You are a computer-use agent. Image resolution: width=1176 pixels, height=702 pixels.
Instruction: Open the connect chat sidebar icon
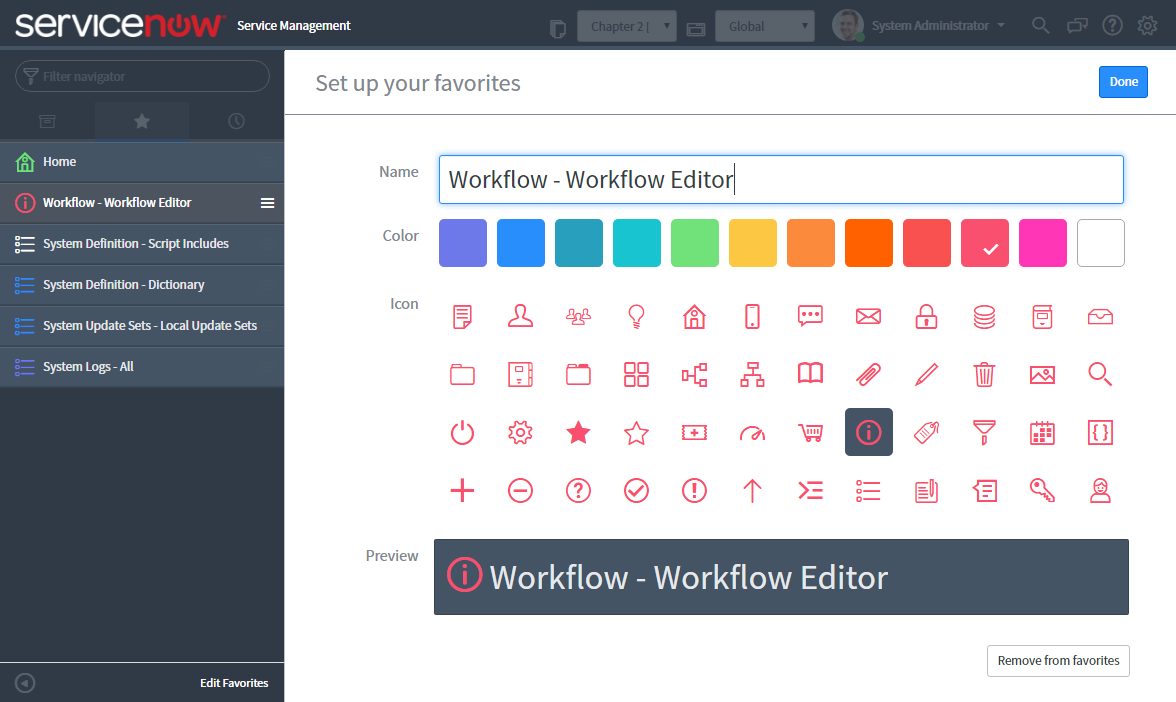[1077, 26]
